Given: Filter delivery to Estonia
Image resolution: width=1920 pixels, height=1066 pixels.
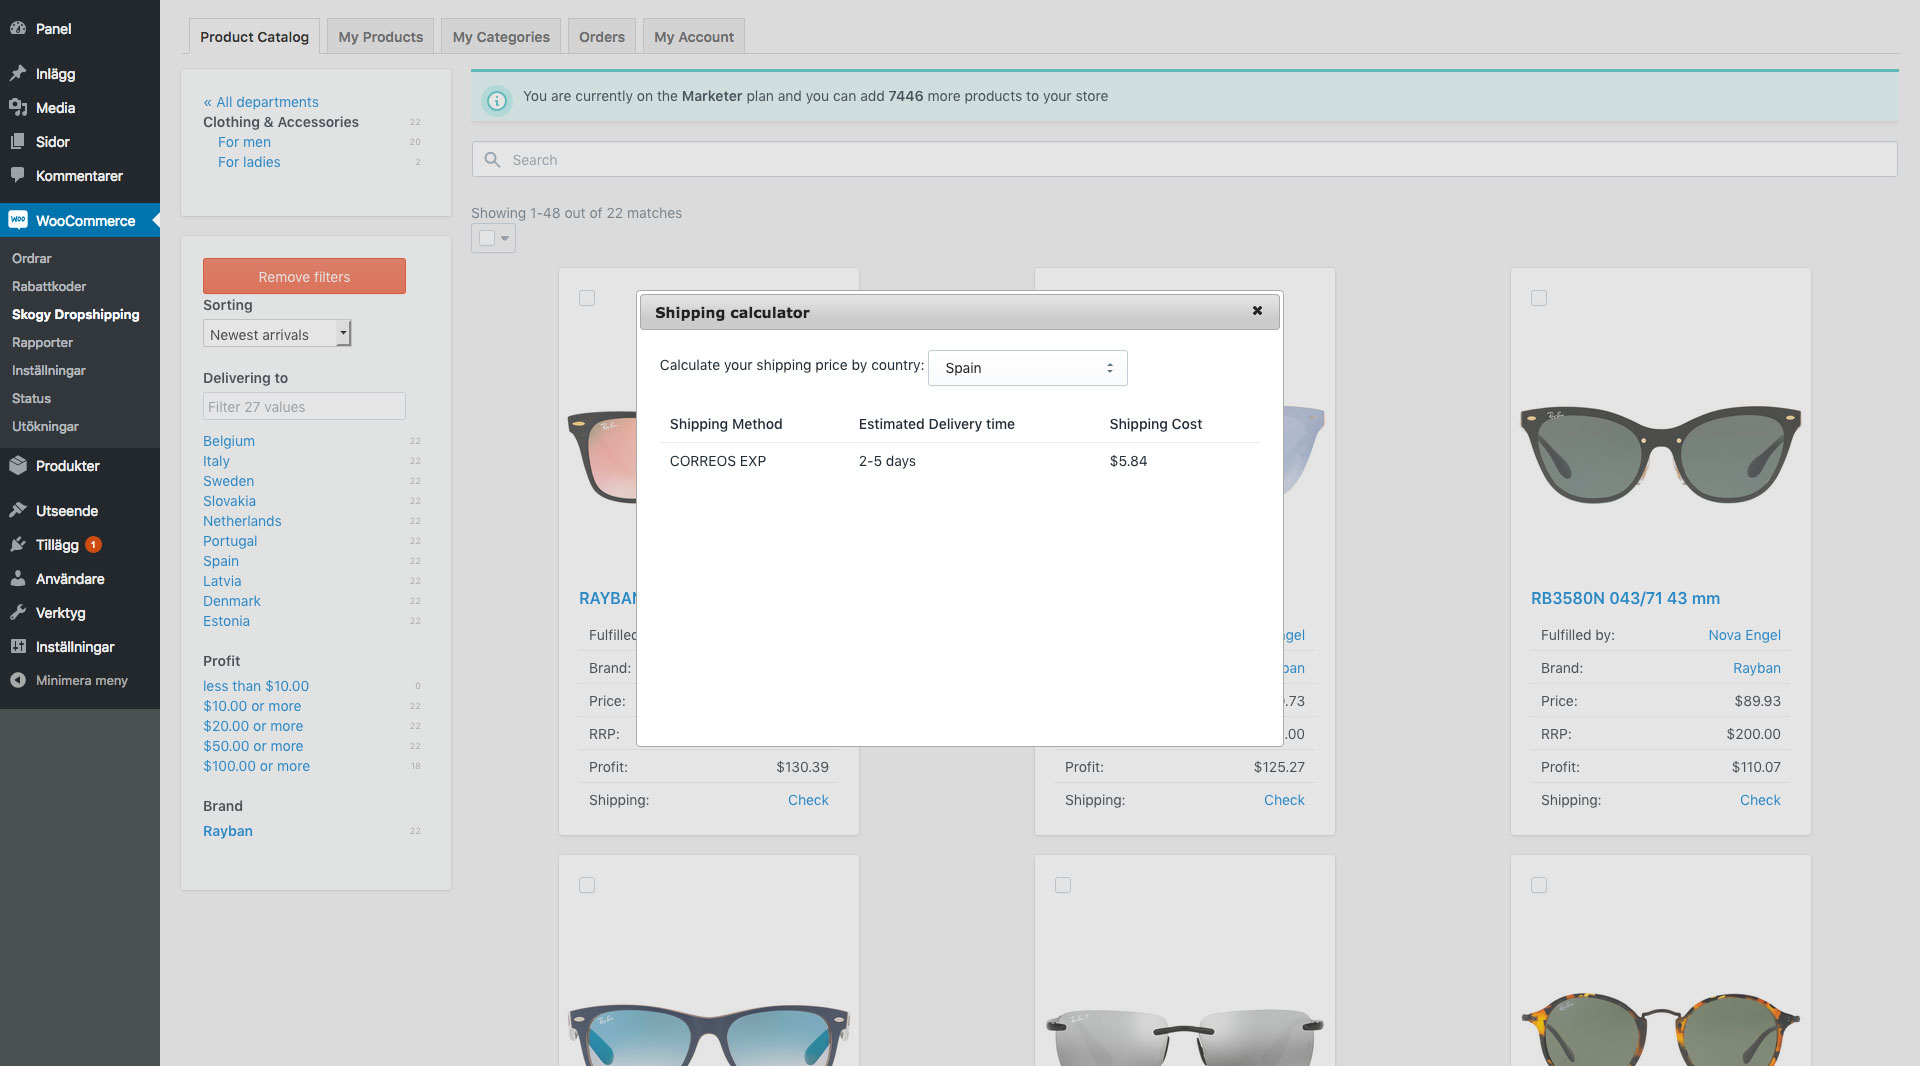Looking at the screenshot, I should (x=226, y=621).
